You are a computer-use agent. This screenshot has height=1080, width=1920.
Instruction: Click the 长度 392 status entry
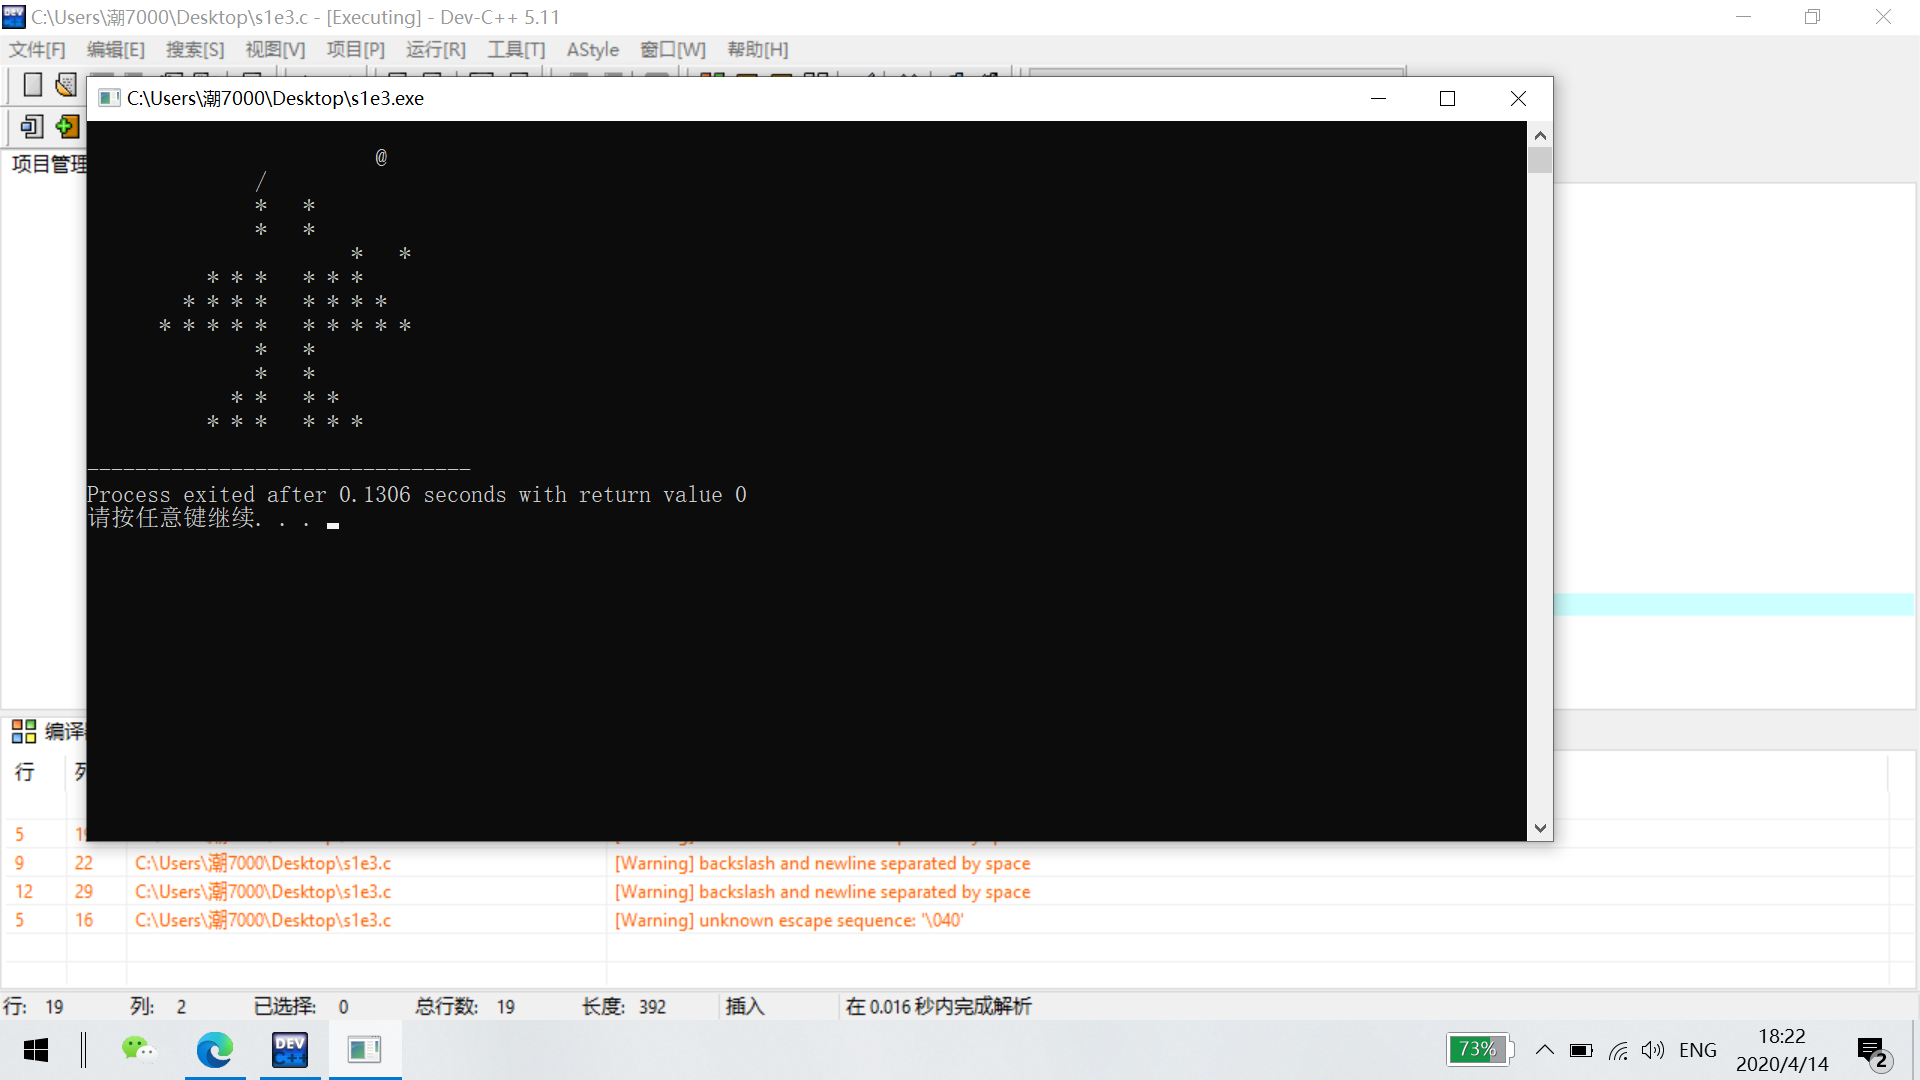pyautogui.click(x=624, y=1006)
